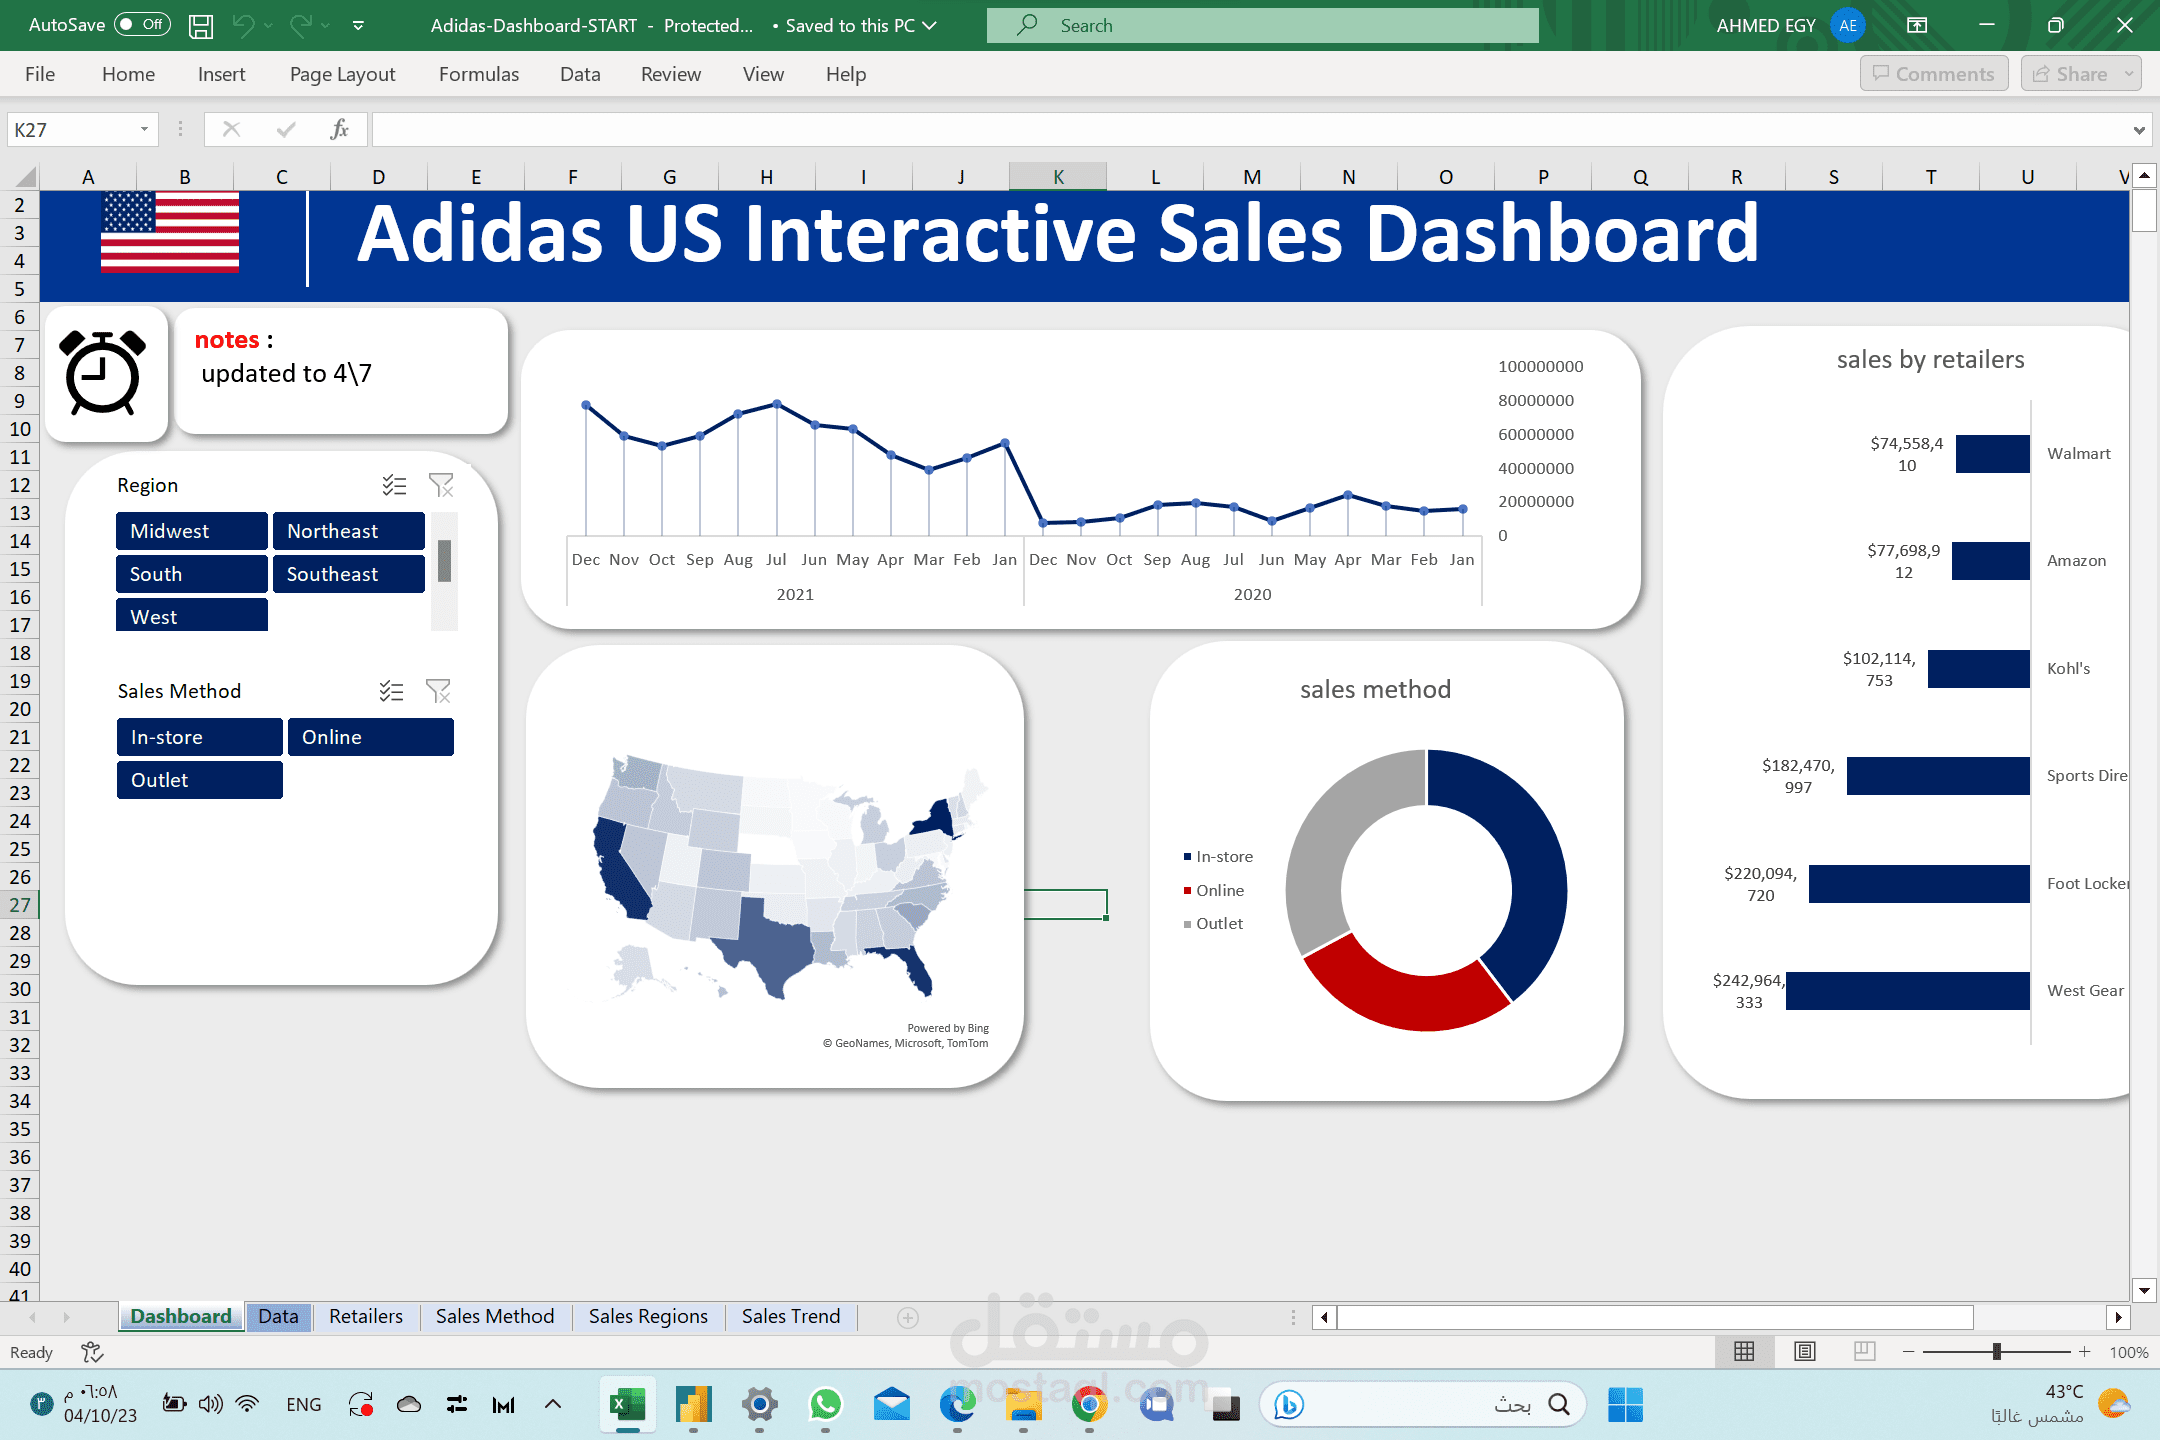Open the Formulas tab

point(479,74)
